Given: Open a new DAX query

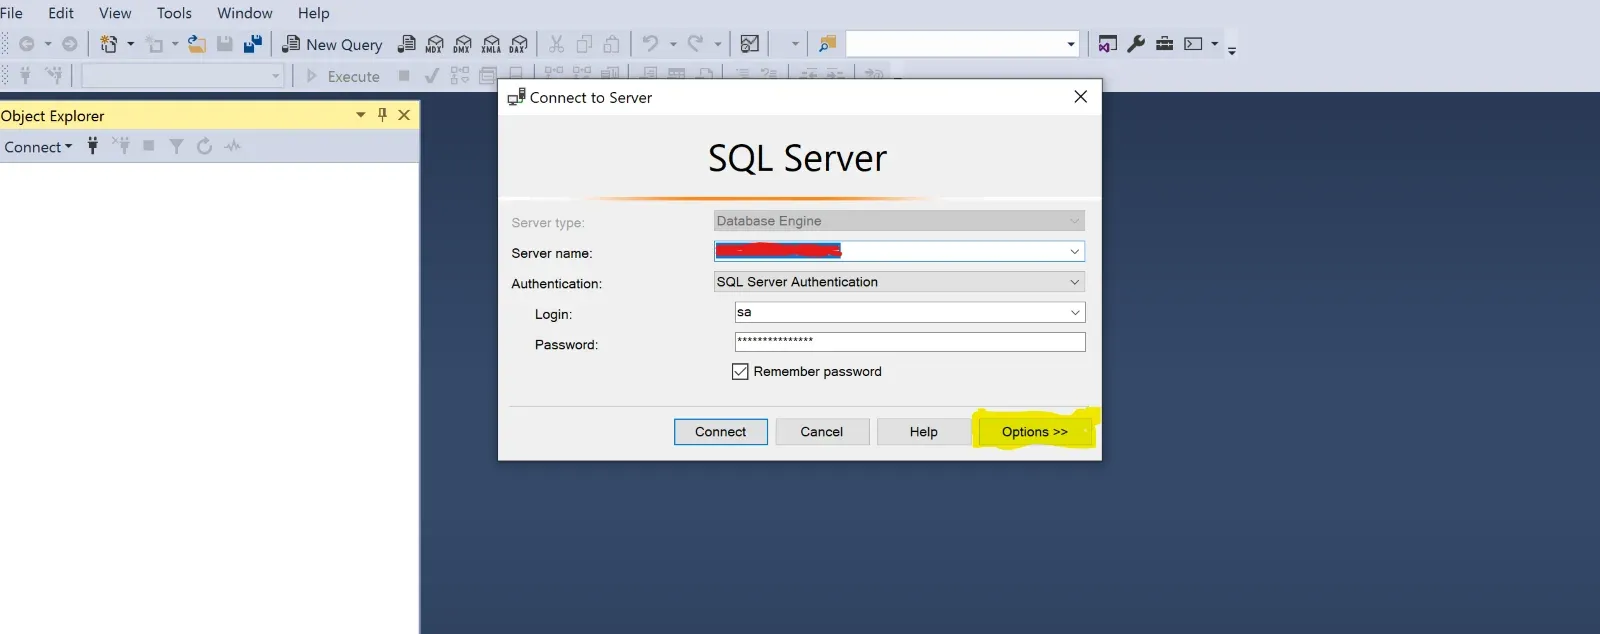Looking at the screenshot, I should click(x=519, y=44).
